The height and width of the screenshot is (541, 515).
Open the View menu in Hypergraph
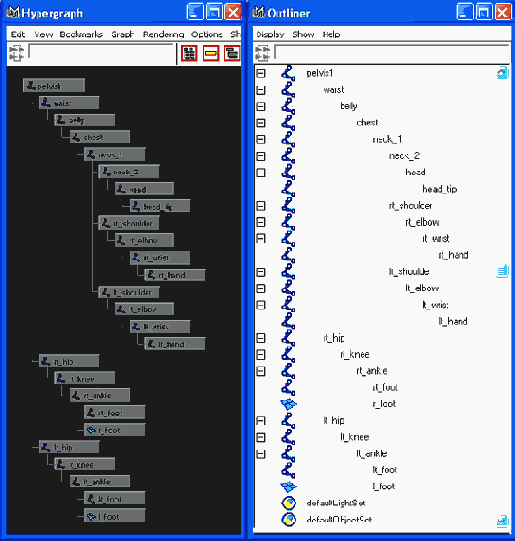point(44,34)
